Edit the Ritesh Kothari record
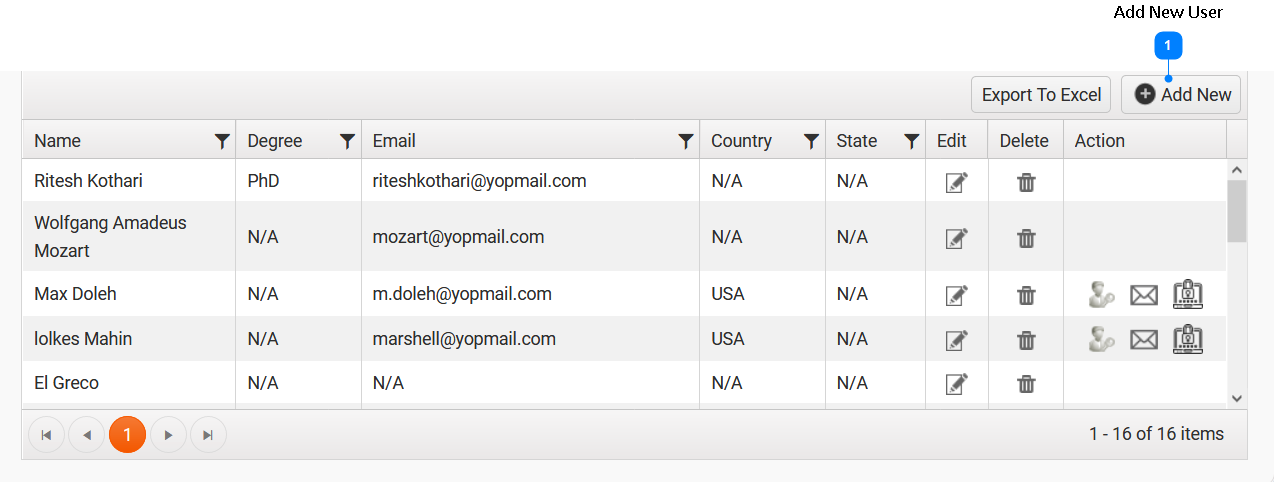1274x482 pixels. (957, 183)
